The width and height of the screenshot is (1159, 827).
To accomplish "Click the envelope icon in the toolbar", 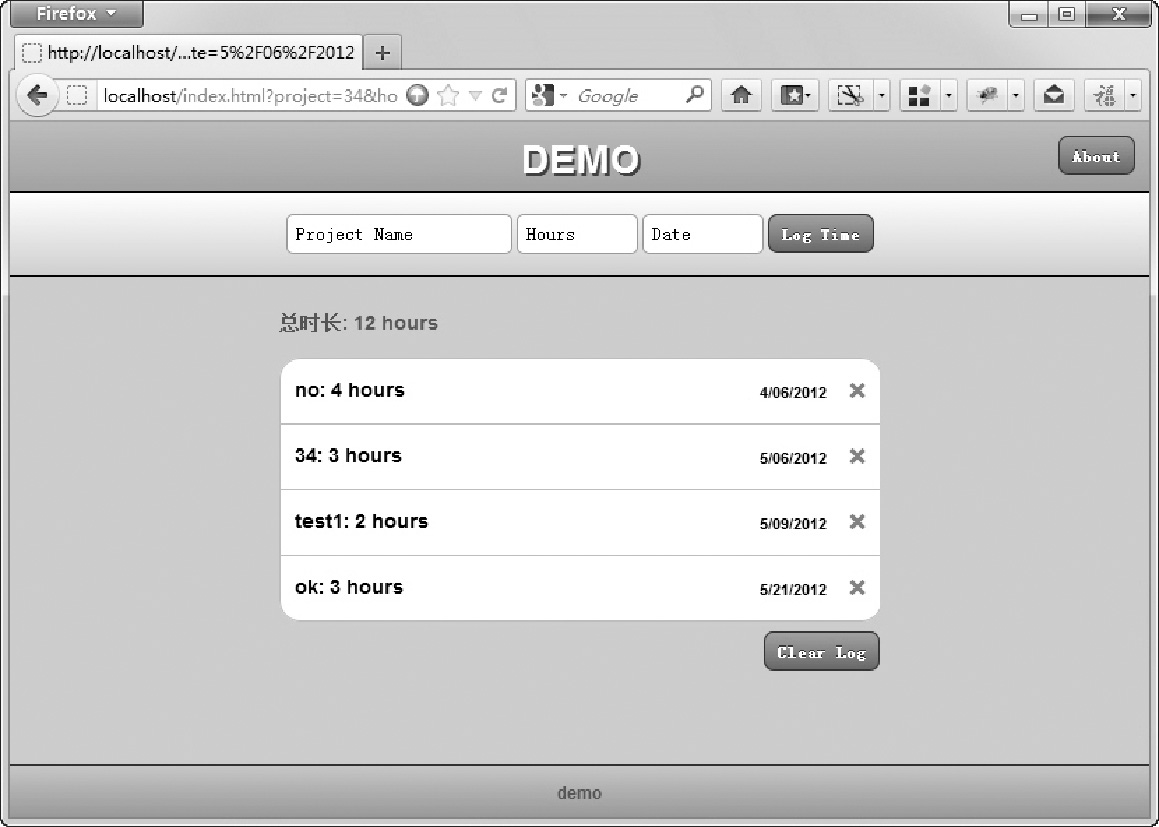I will coord(1053,95).
